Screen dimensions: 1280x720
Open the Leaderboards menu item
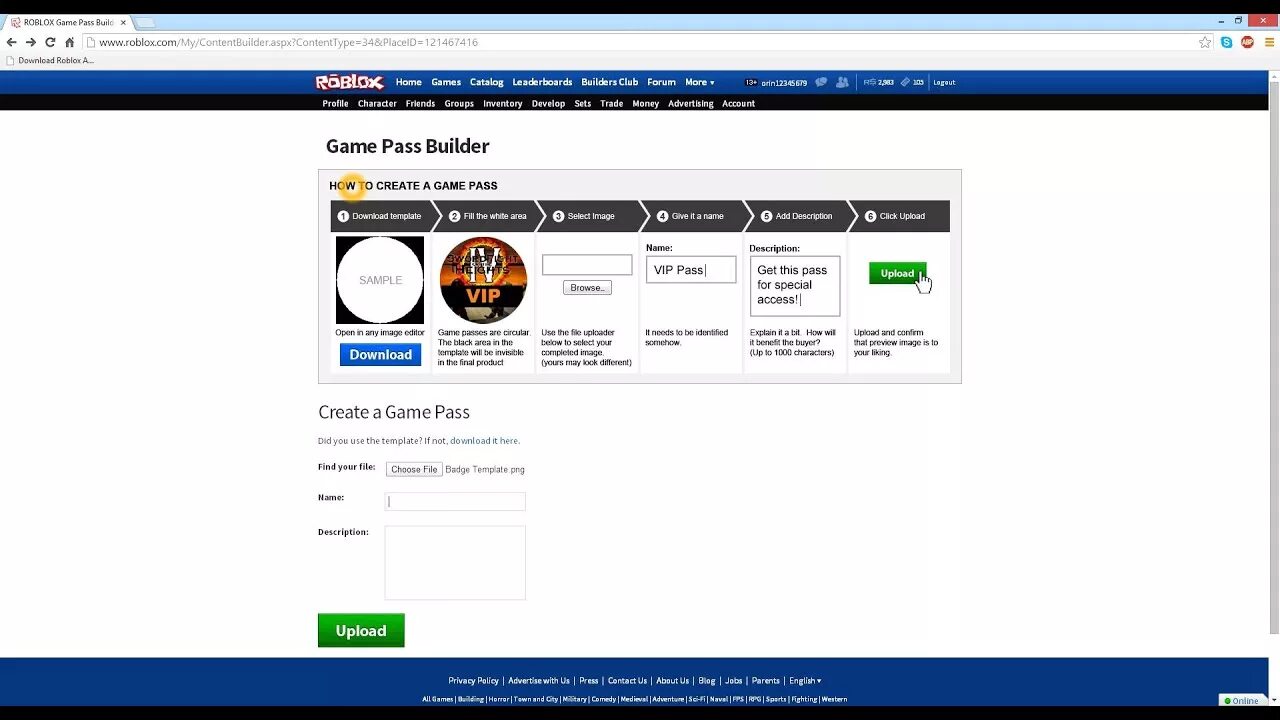coord(542,82)
